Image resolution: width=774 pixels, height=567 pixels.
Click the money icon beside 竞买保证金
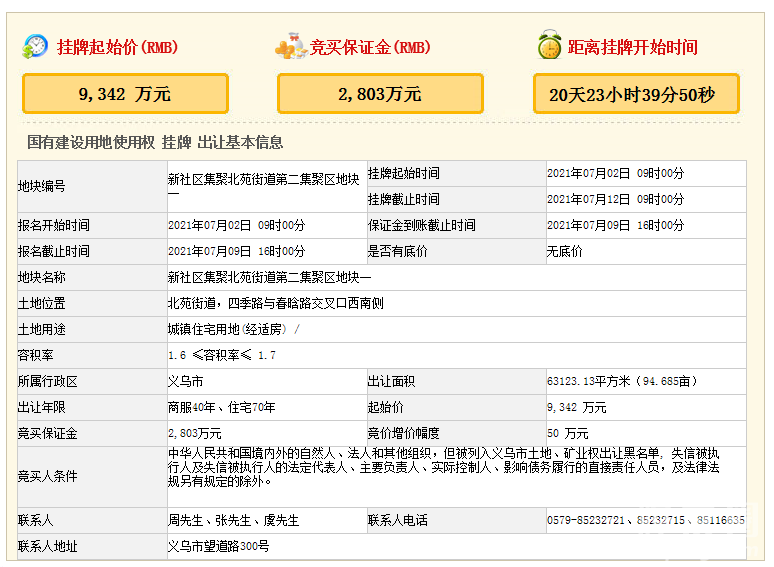pyautogui.click(x=290, y=46)
